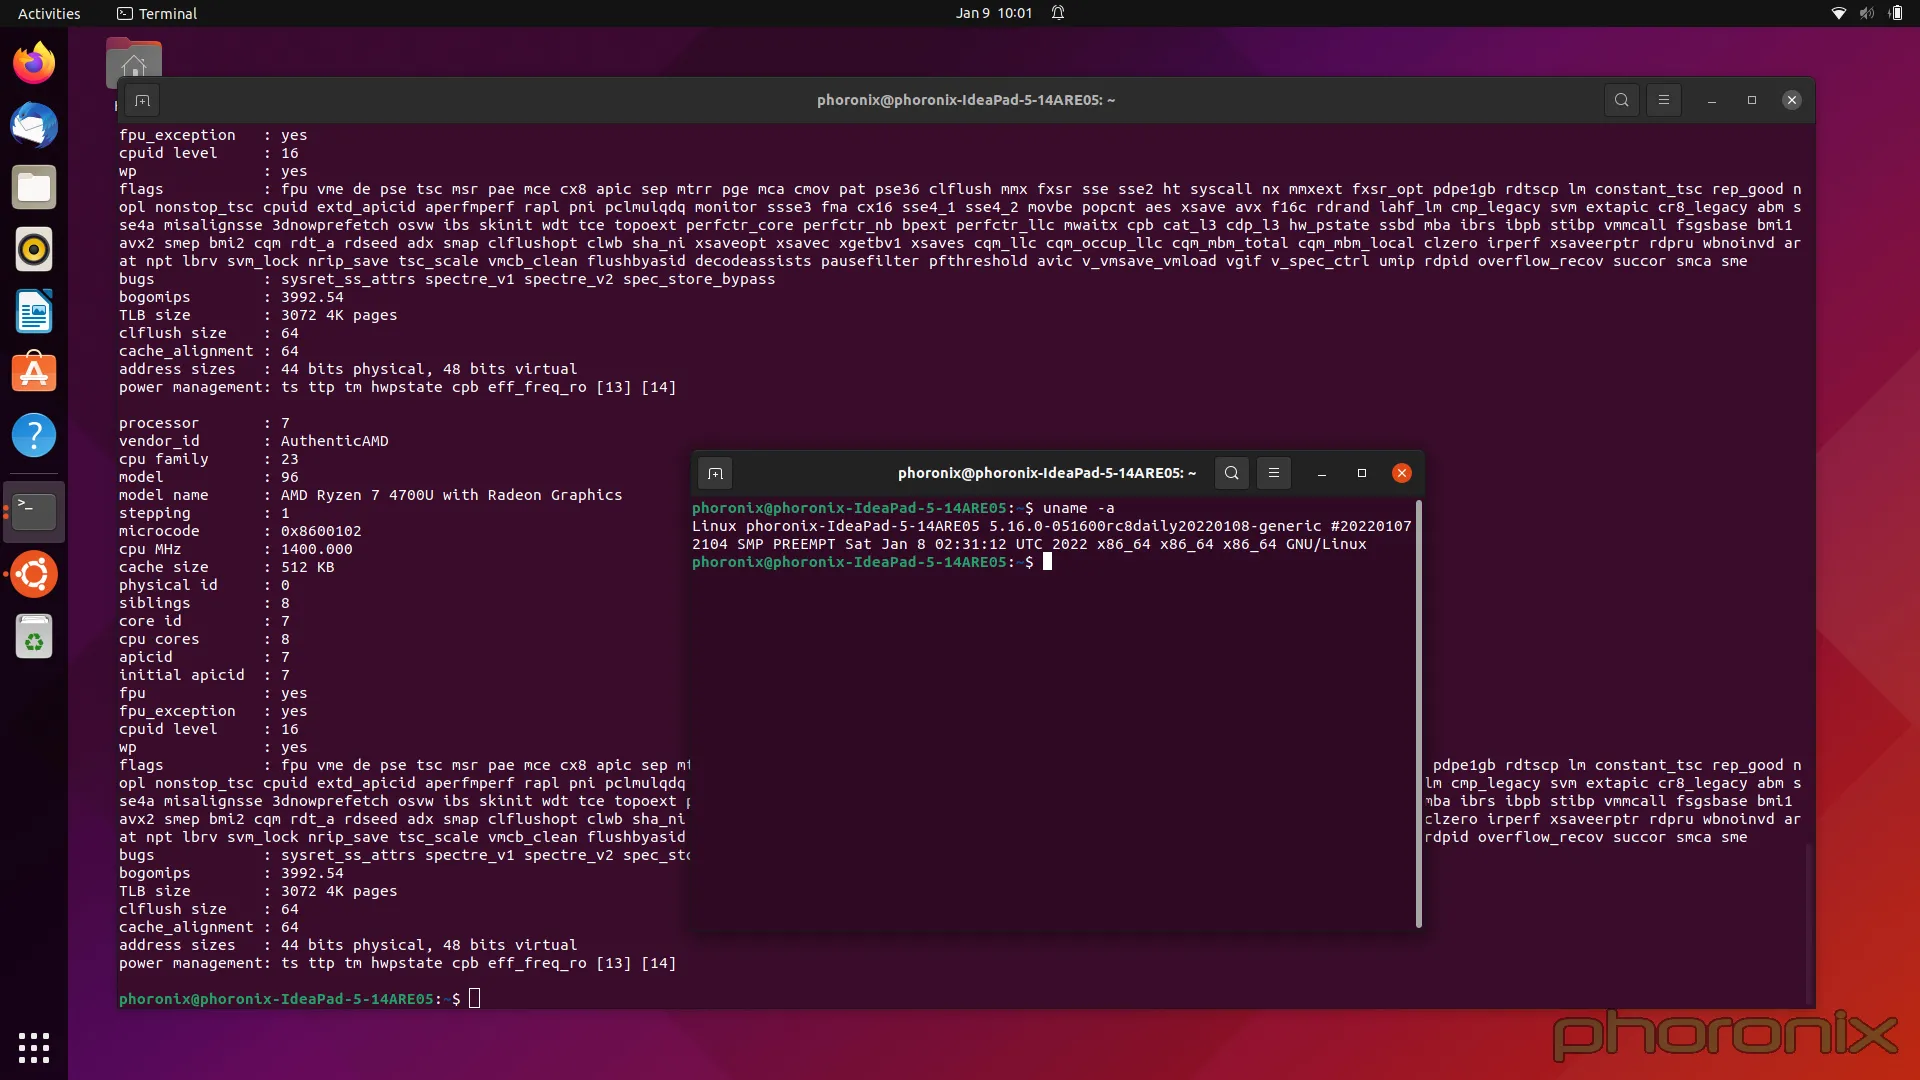Open the Trash in the dock
The height and width of the screenshot is (1080, 1920).
pos(34,636)
